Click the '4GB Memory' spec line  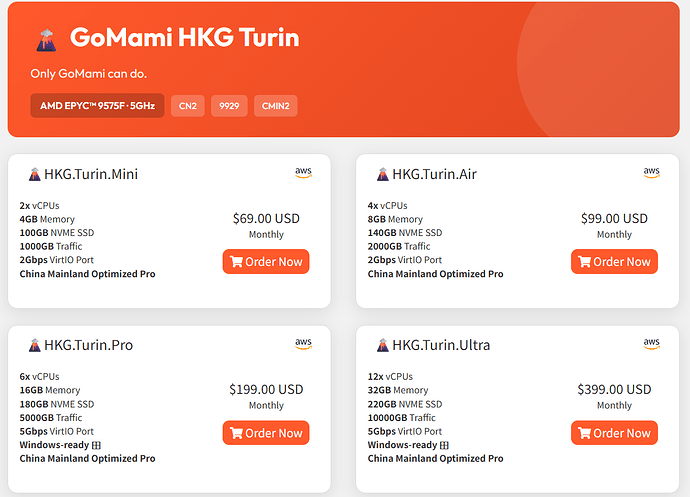coord(47,219)
